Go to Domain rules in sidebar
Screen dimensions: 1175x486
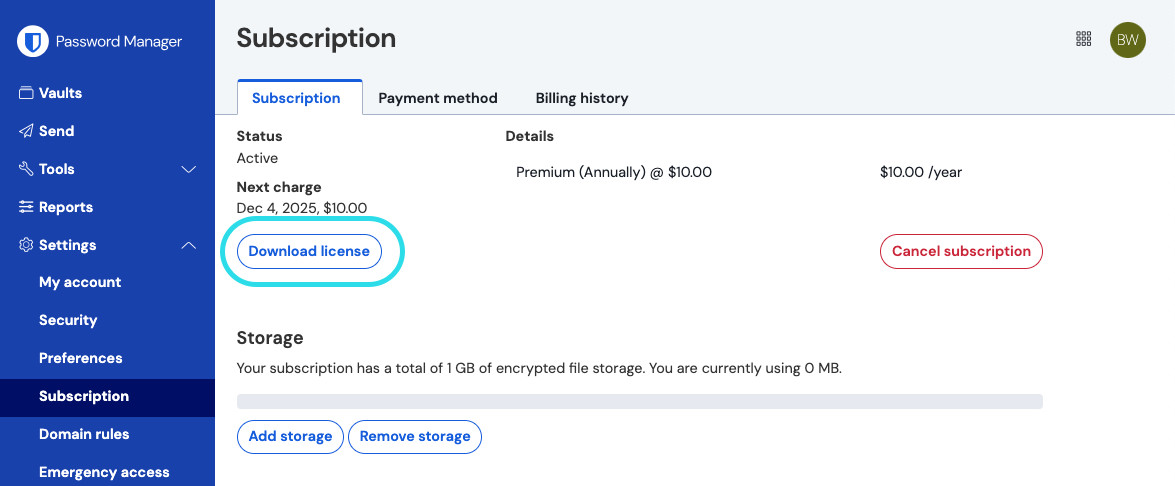[84, 434]
